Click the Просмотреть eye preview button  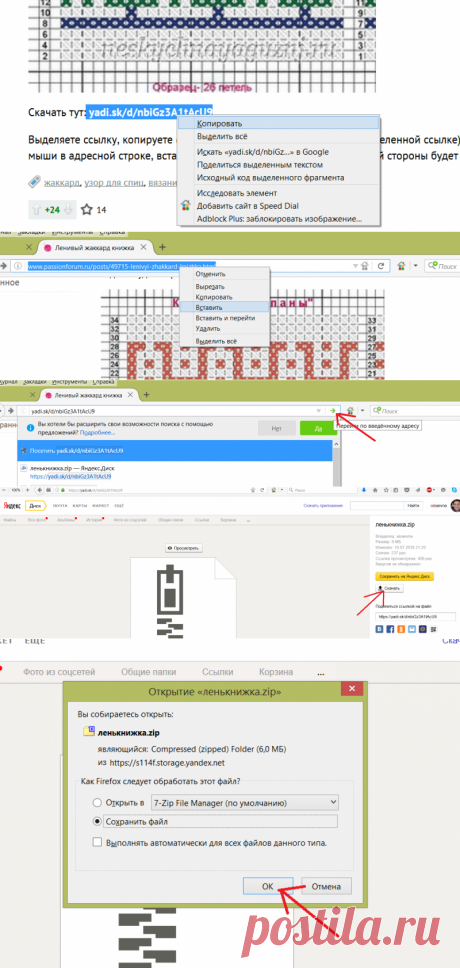pos(183,548)
